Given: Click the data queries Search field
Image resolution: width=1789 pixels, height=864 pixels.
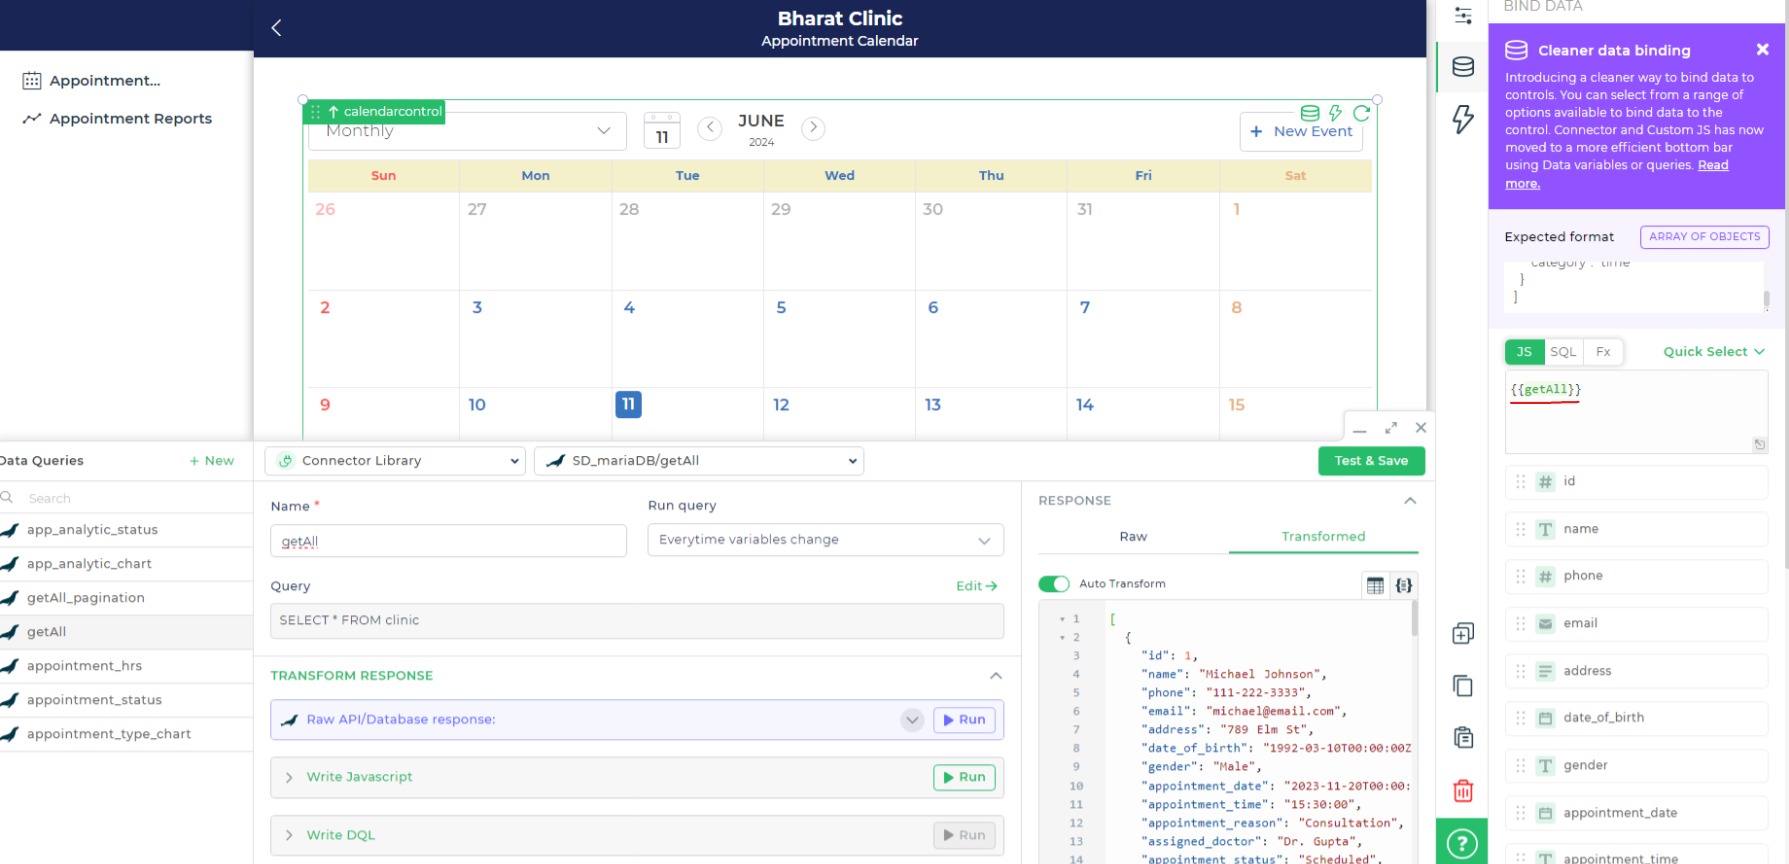Looking at the screenshot, I should (x=126, y=498).
